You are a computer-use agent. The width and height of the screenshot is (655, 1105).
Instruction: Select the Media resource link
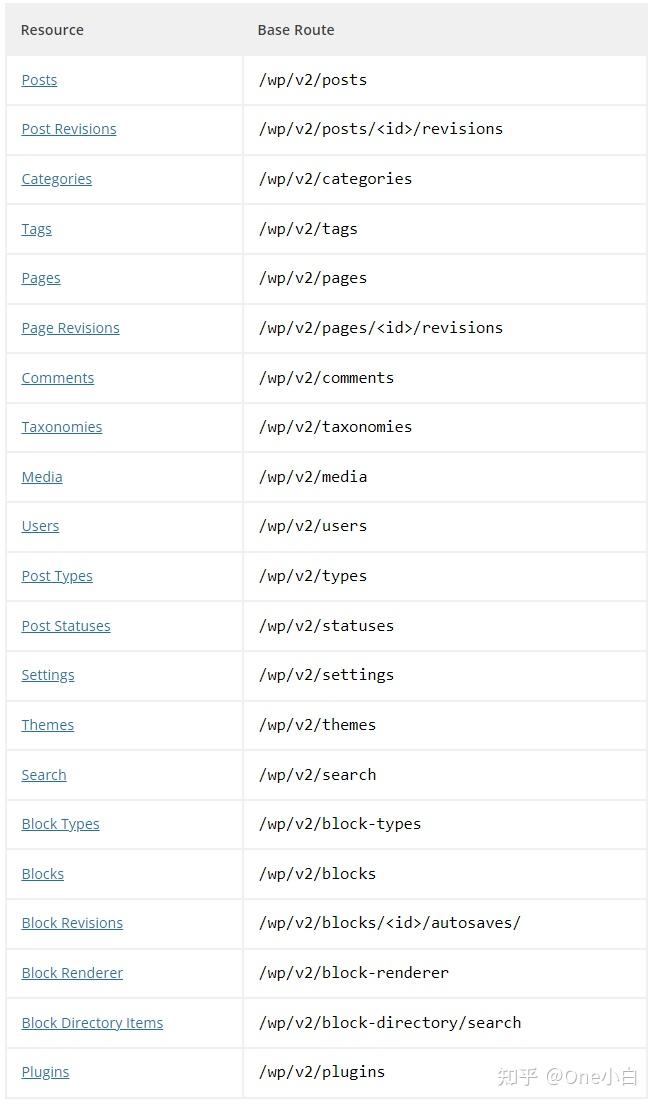(42, 478)
